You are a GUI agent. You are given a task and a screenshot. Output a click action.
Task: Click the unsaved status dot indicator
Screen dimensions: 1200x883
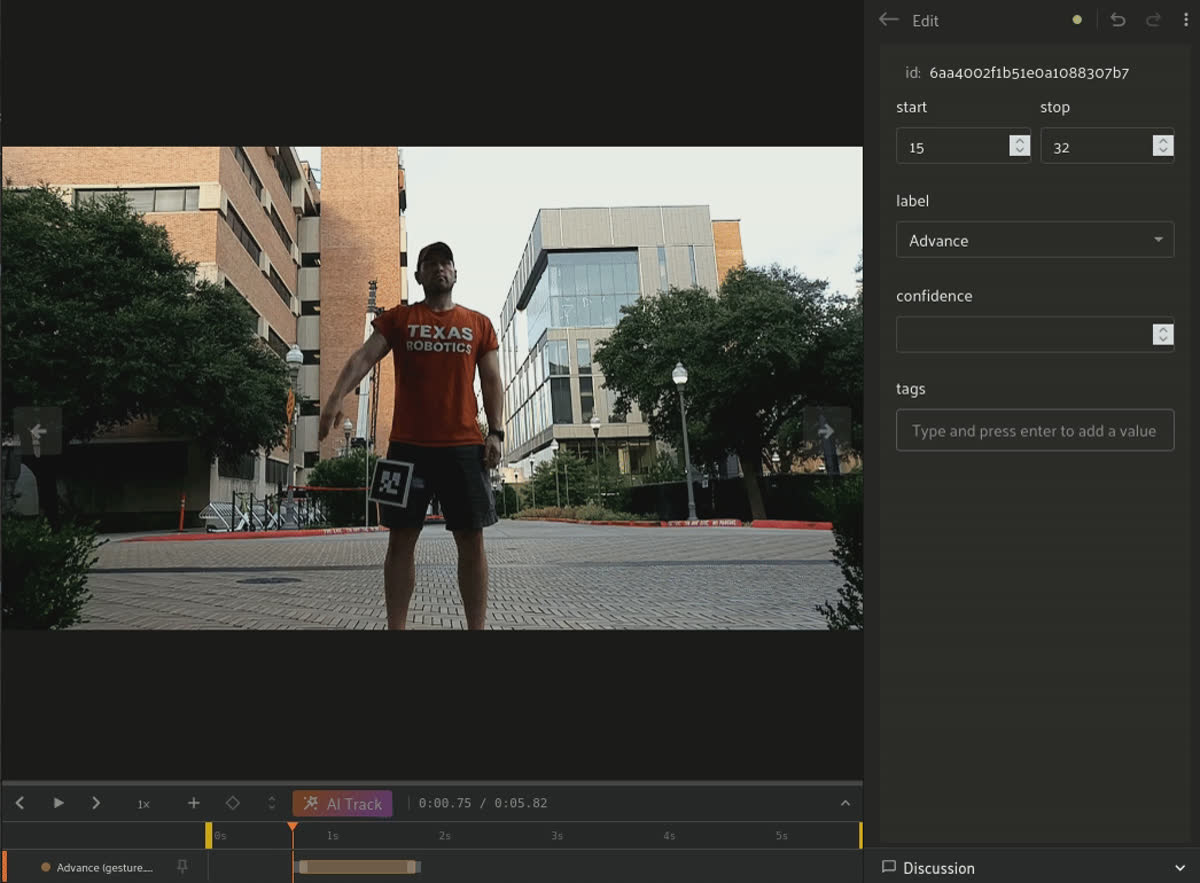click(1077, 19)
